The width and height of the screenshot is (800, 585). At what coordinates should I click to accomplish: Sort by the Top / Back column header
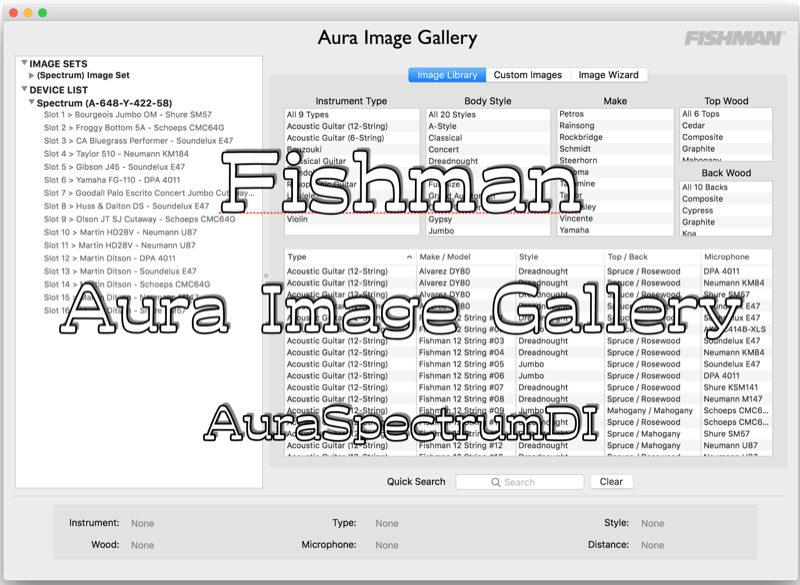click(652, 257)
